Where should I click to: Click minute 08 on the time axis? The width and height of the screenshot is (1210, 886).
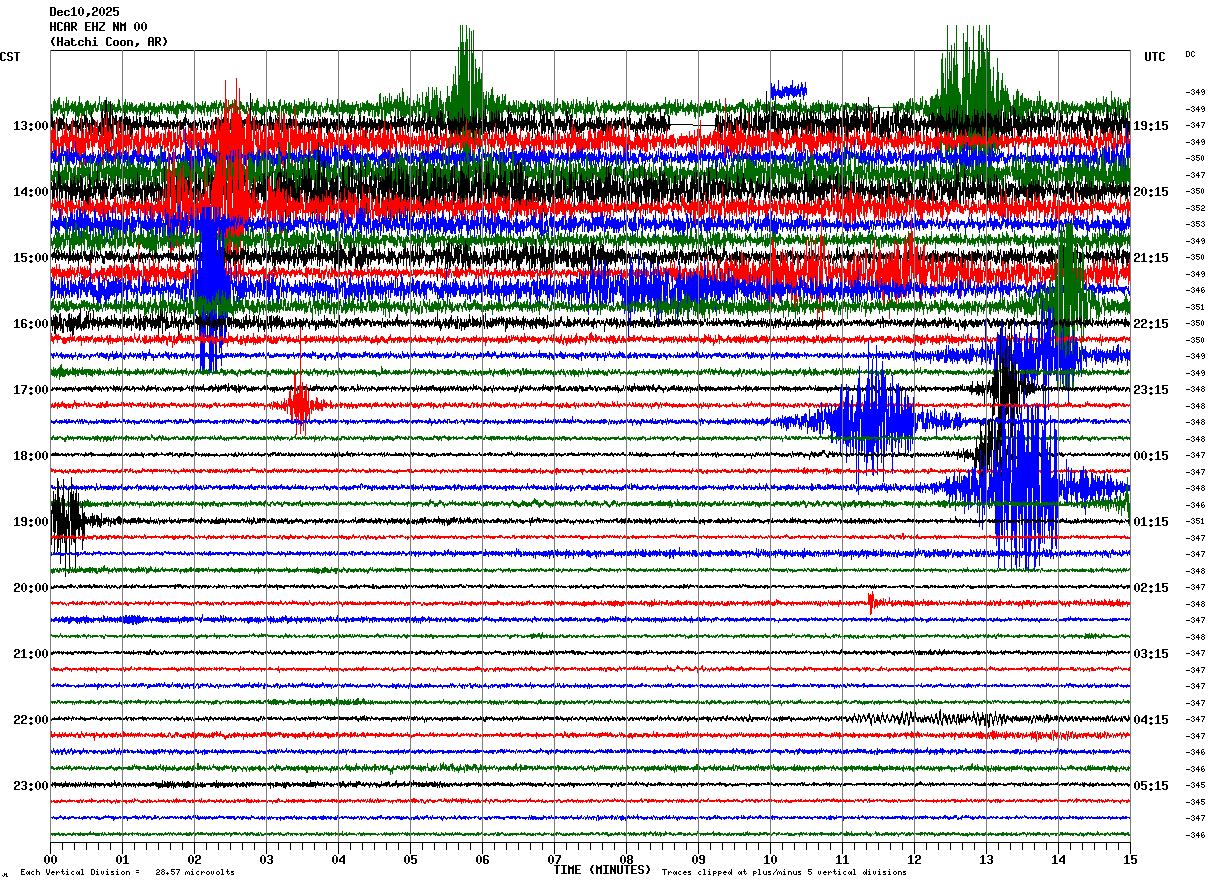(626, 859)
